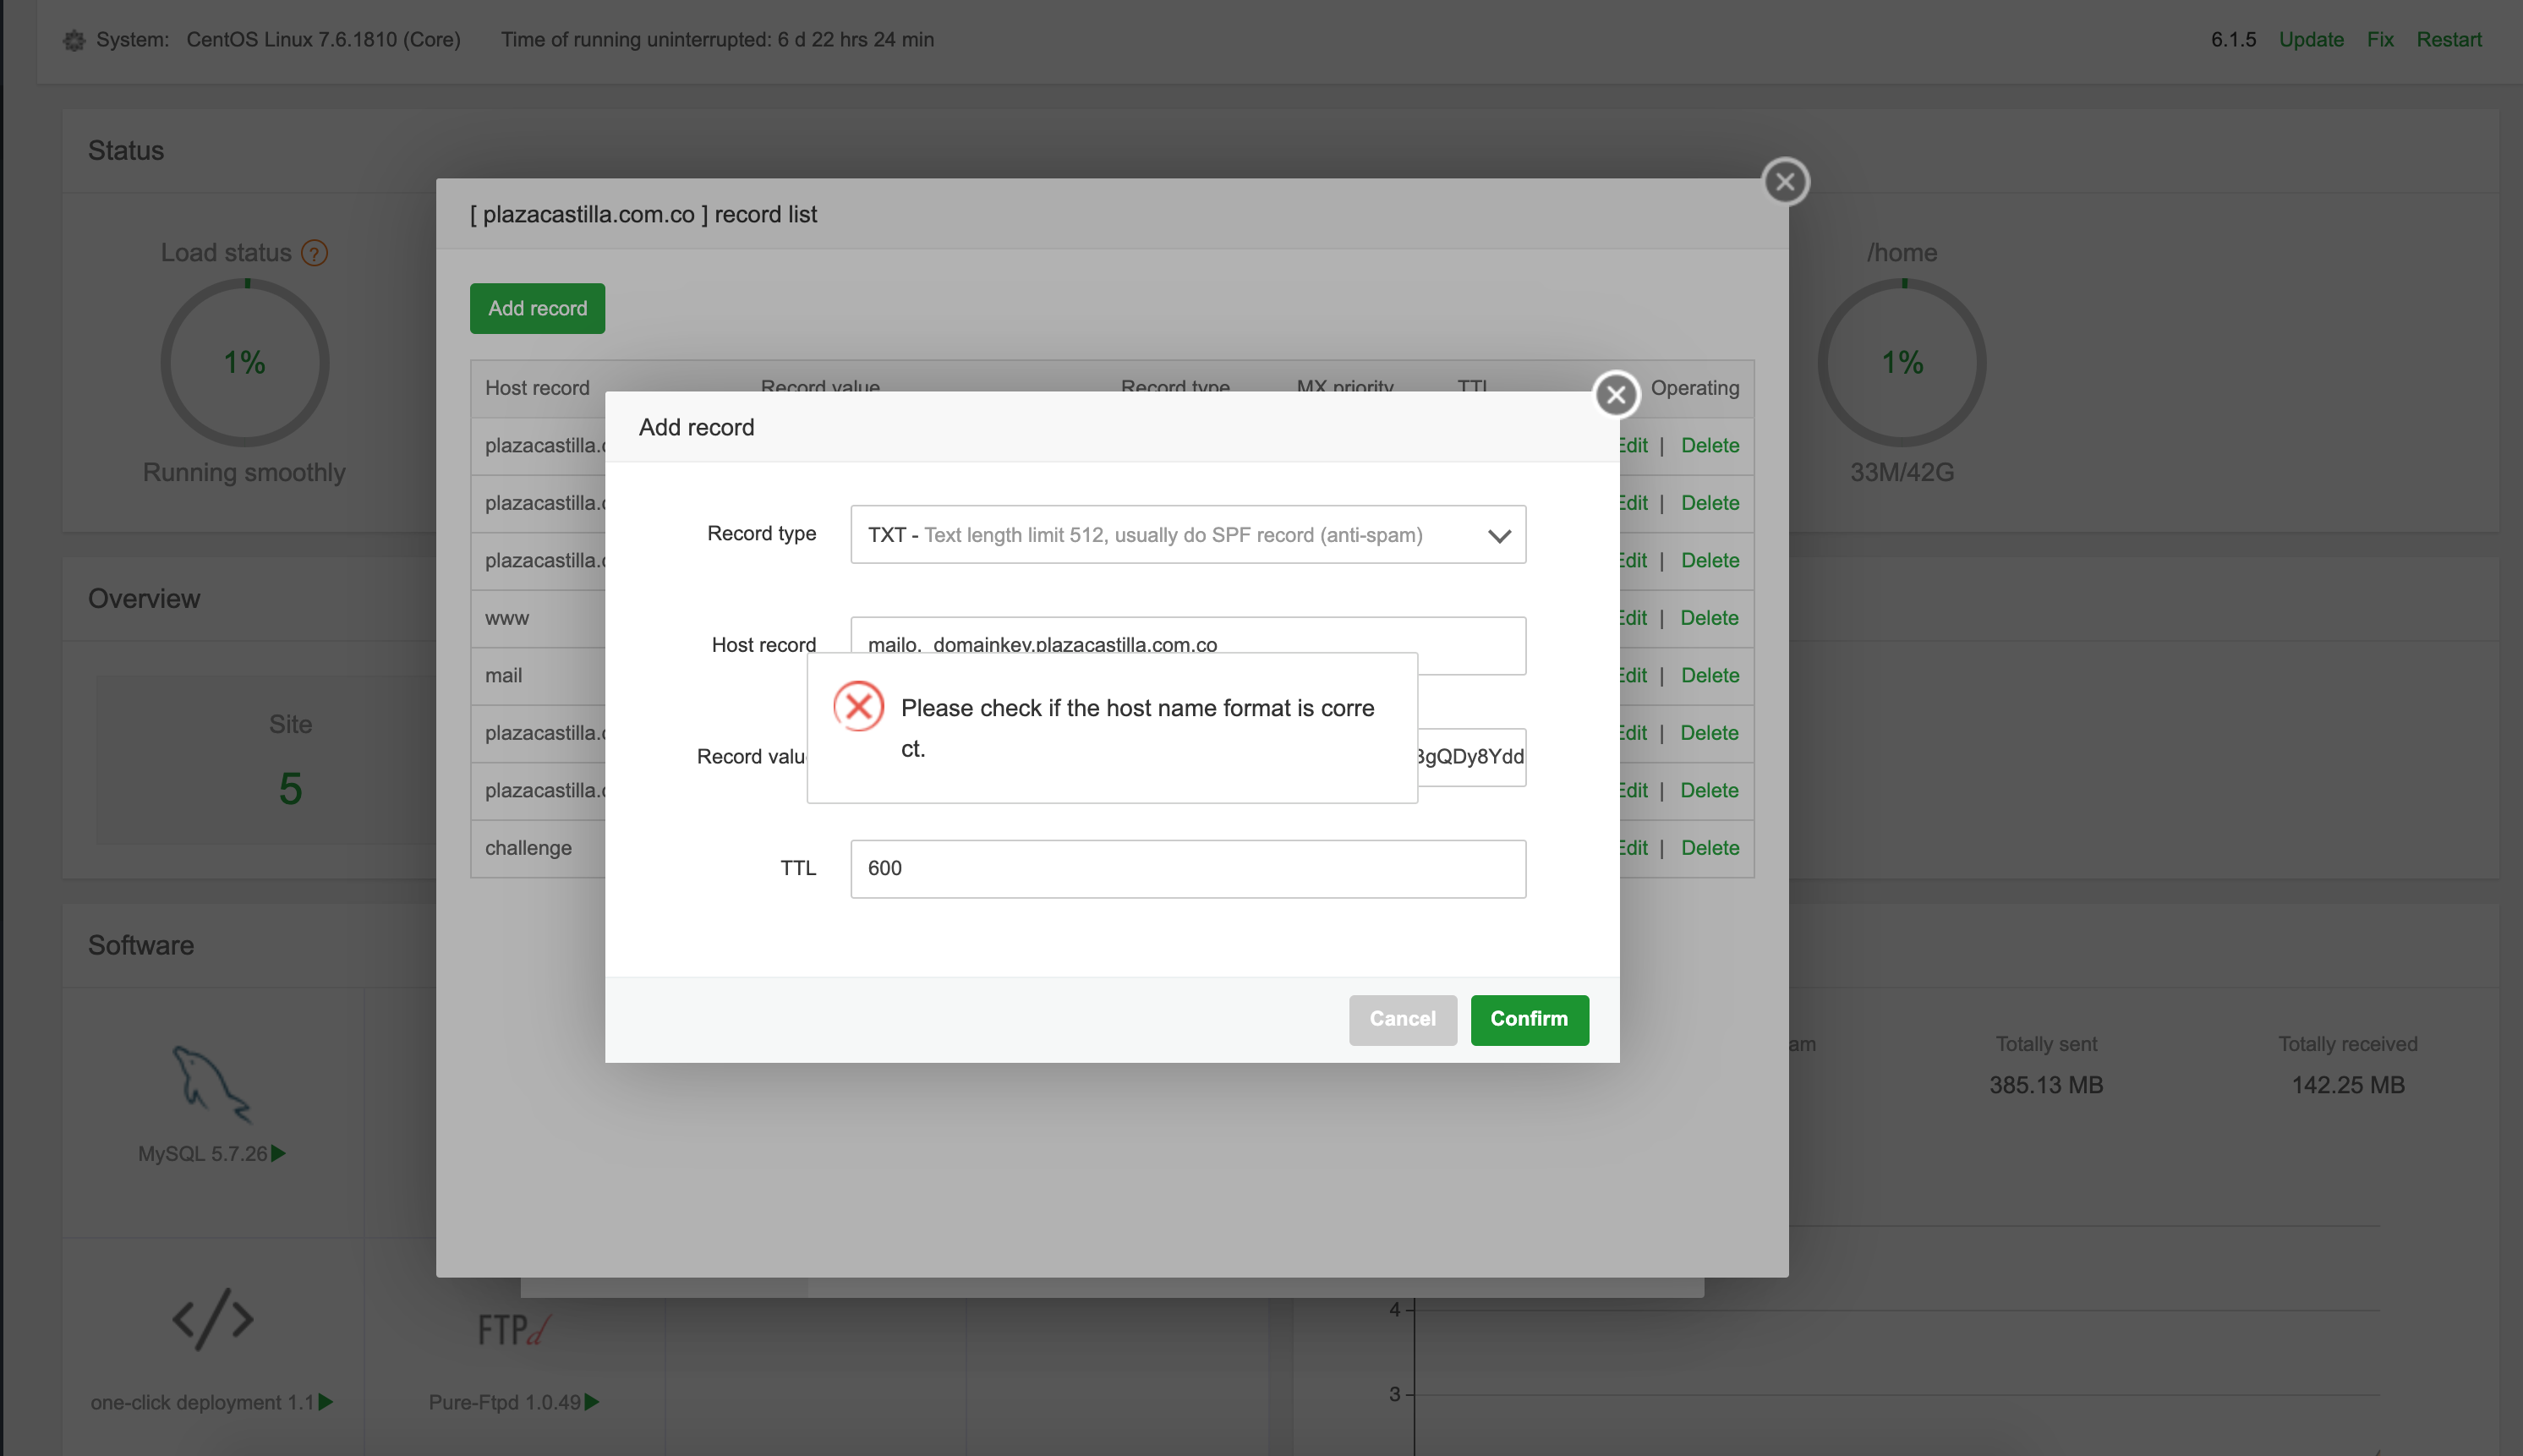The height and width of the screenshot is (1456, 2523).
Task: Expand MySQL 5.7.26 play arrow
Action: click(x=279, y=1153)
